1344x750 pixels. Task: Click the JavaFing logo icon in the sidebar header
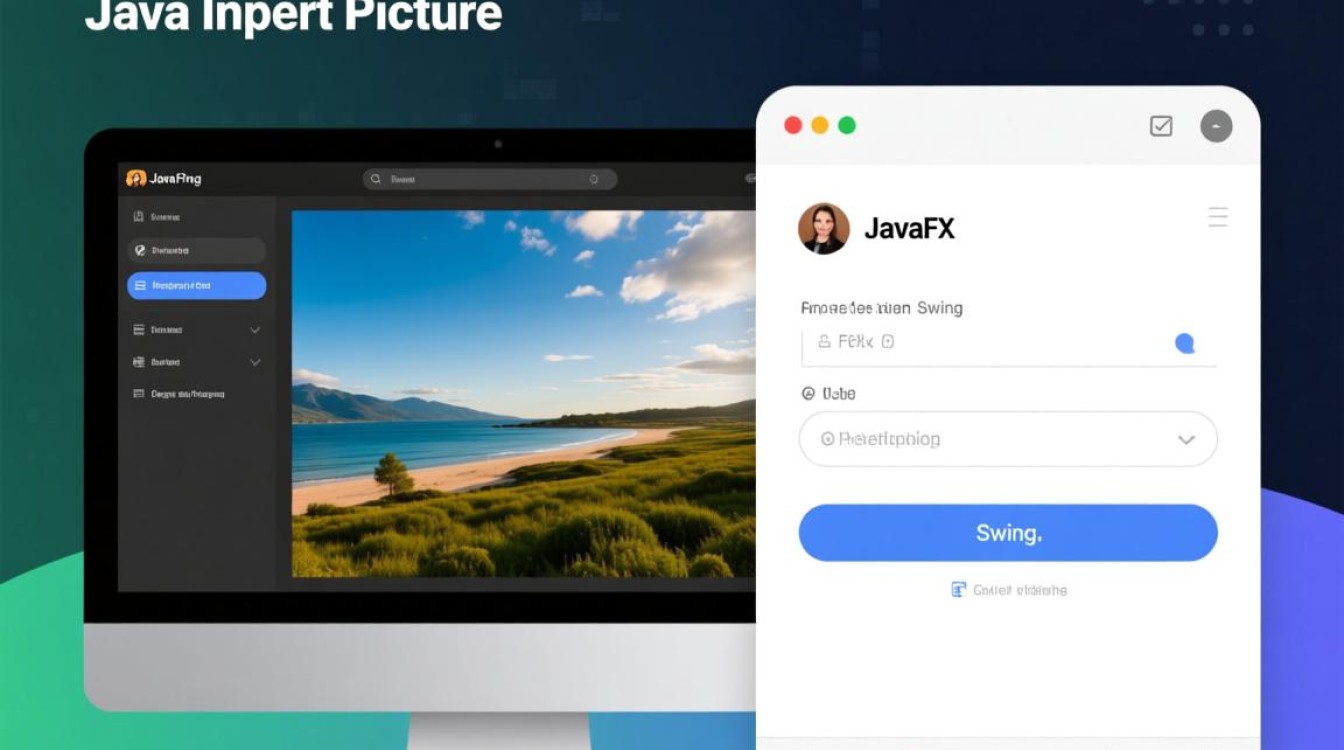tap(138, 177)
